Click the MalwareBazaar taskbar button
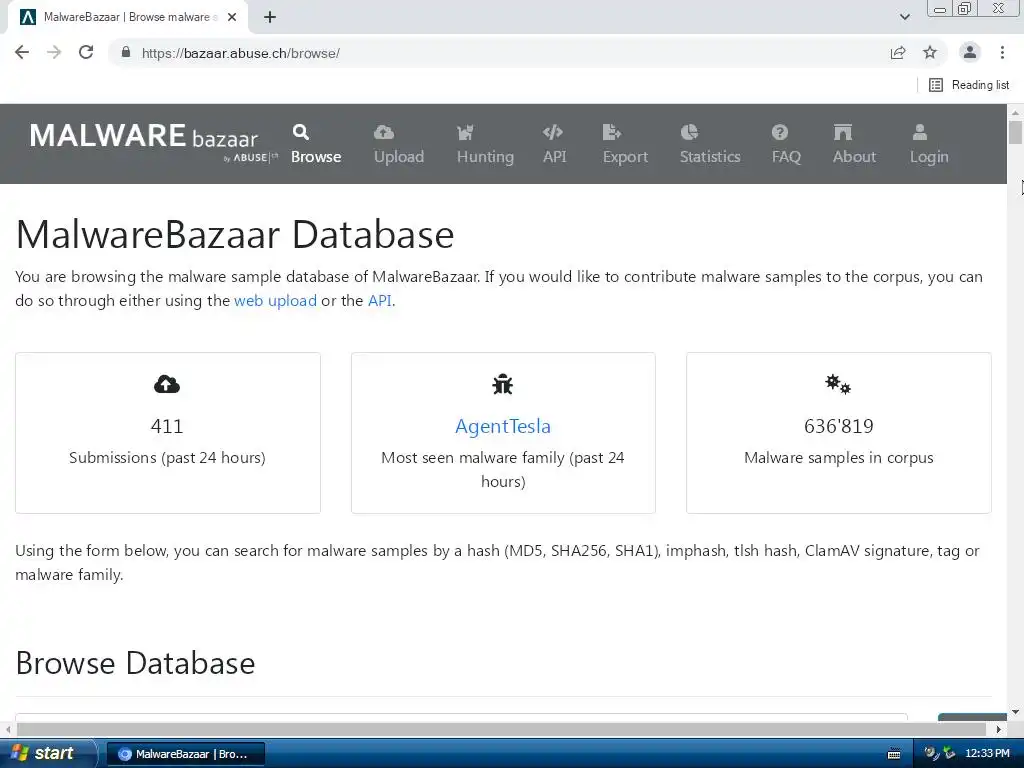Screen dimensions: 1024x768 (x=185, y=754)
